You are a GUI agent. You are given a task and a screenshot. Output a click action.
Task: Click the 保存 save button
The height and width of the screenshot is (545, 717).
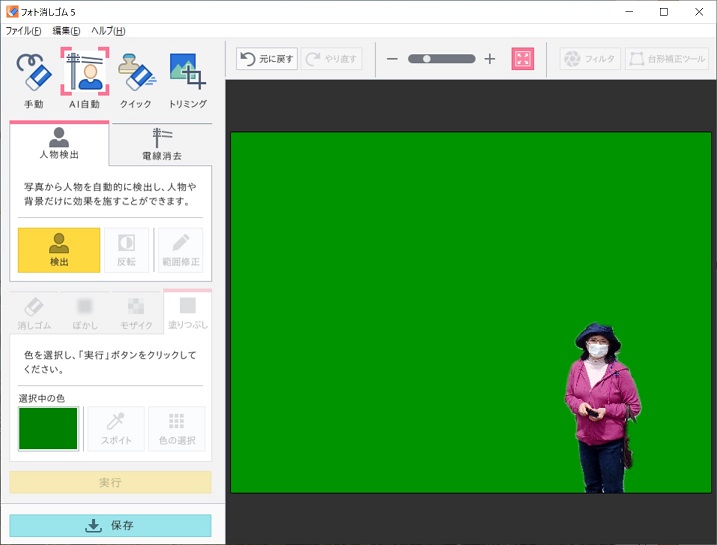click(x=110, y=525)
